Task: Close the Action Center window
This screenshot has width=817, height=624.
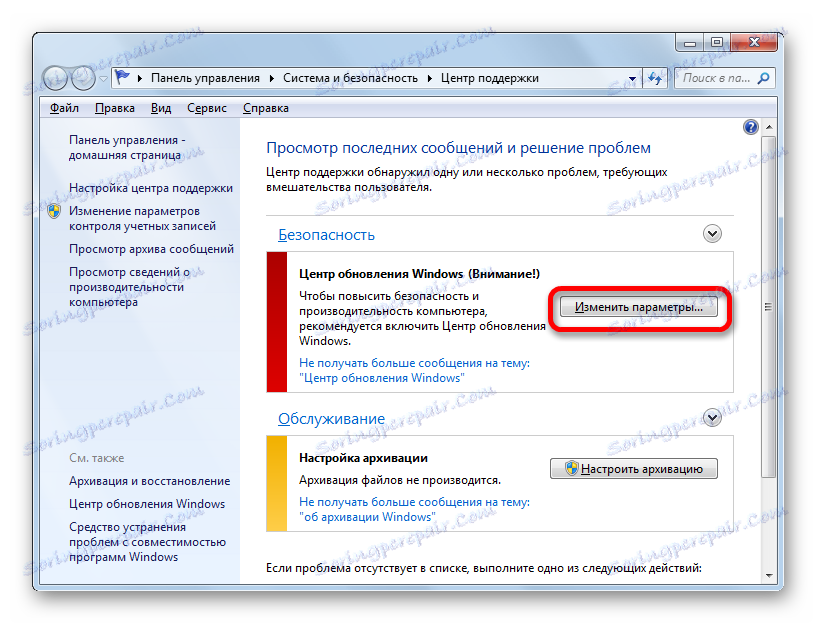Action: coord(753,43)
